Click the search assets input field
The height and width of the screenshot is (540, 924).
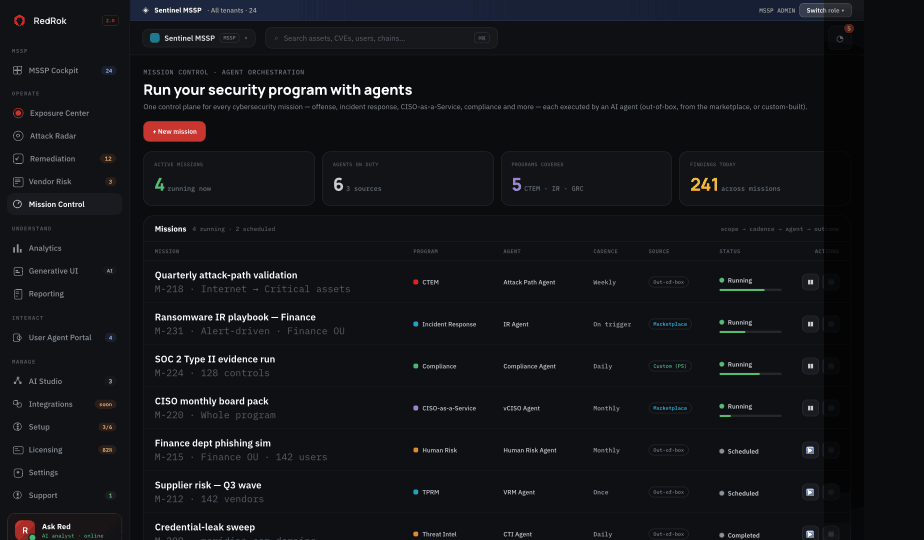[x=381, y=38]
